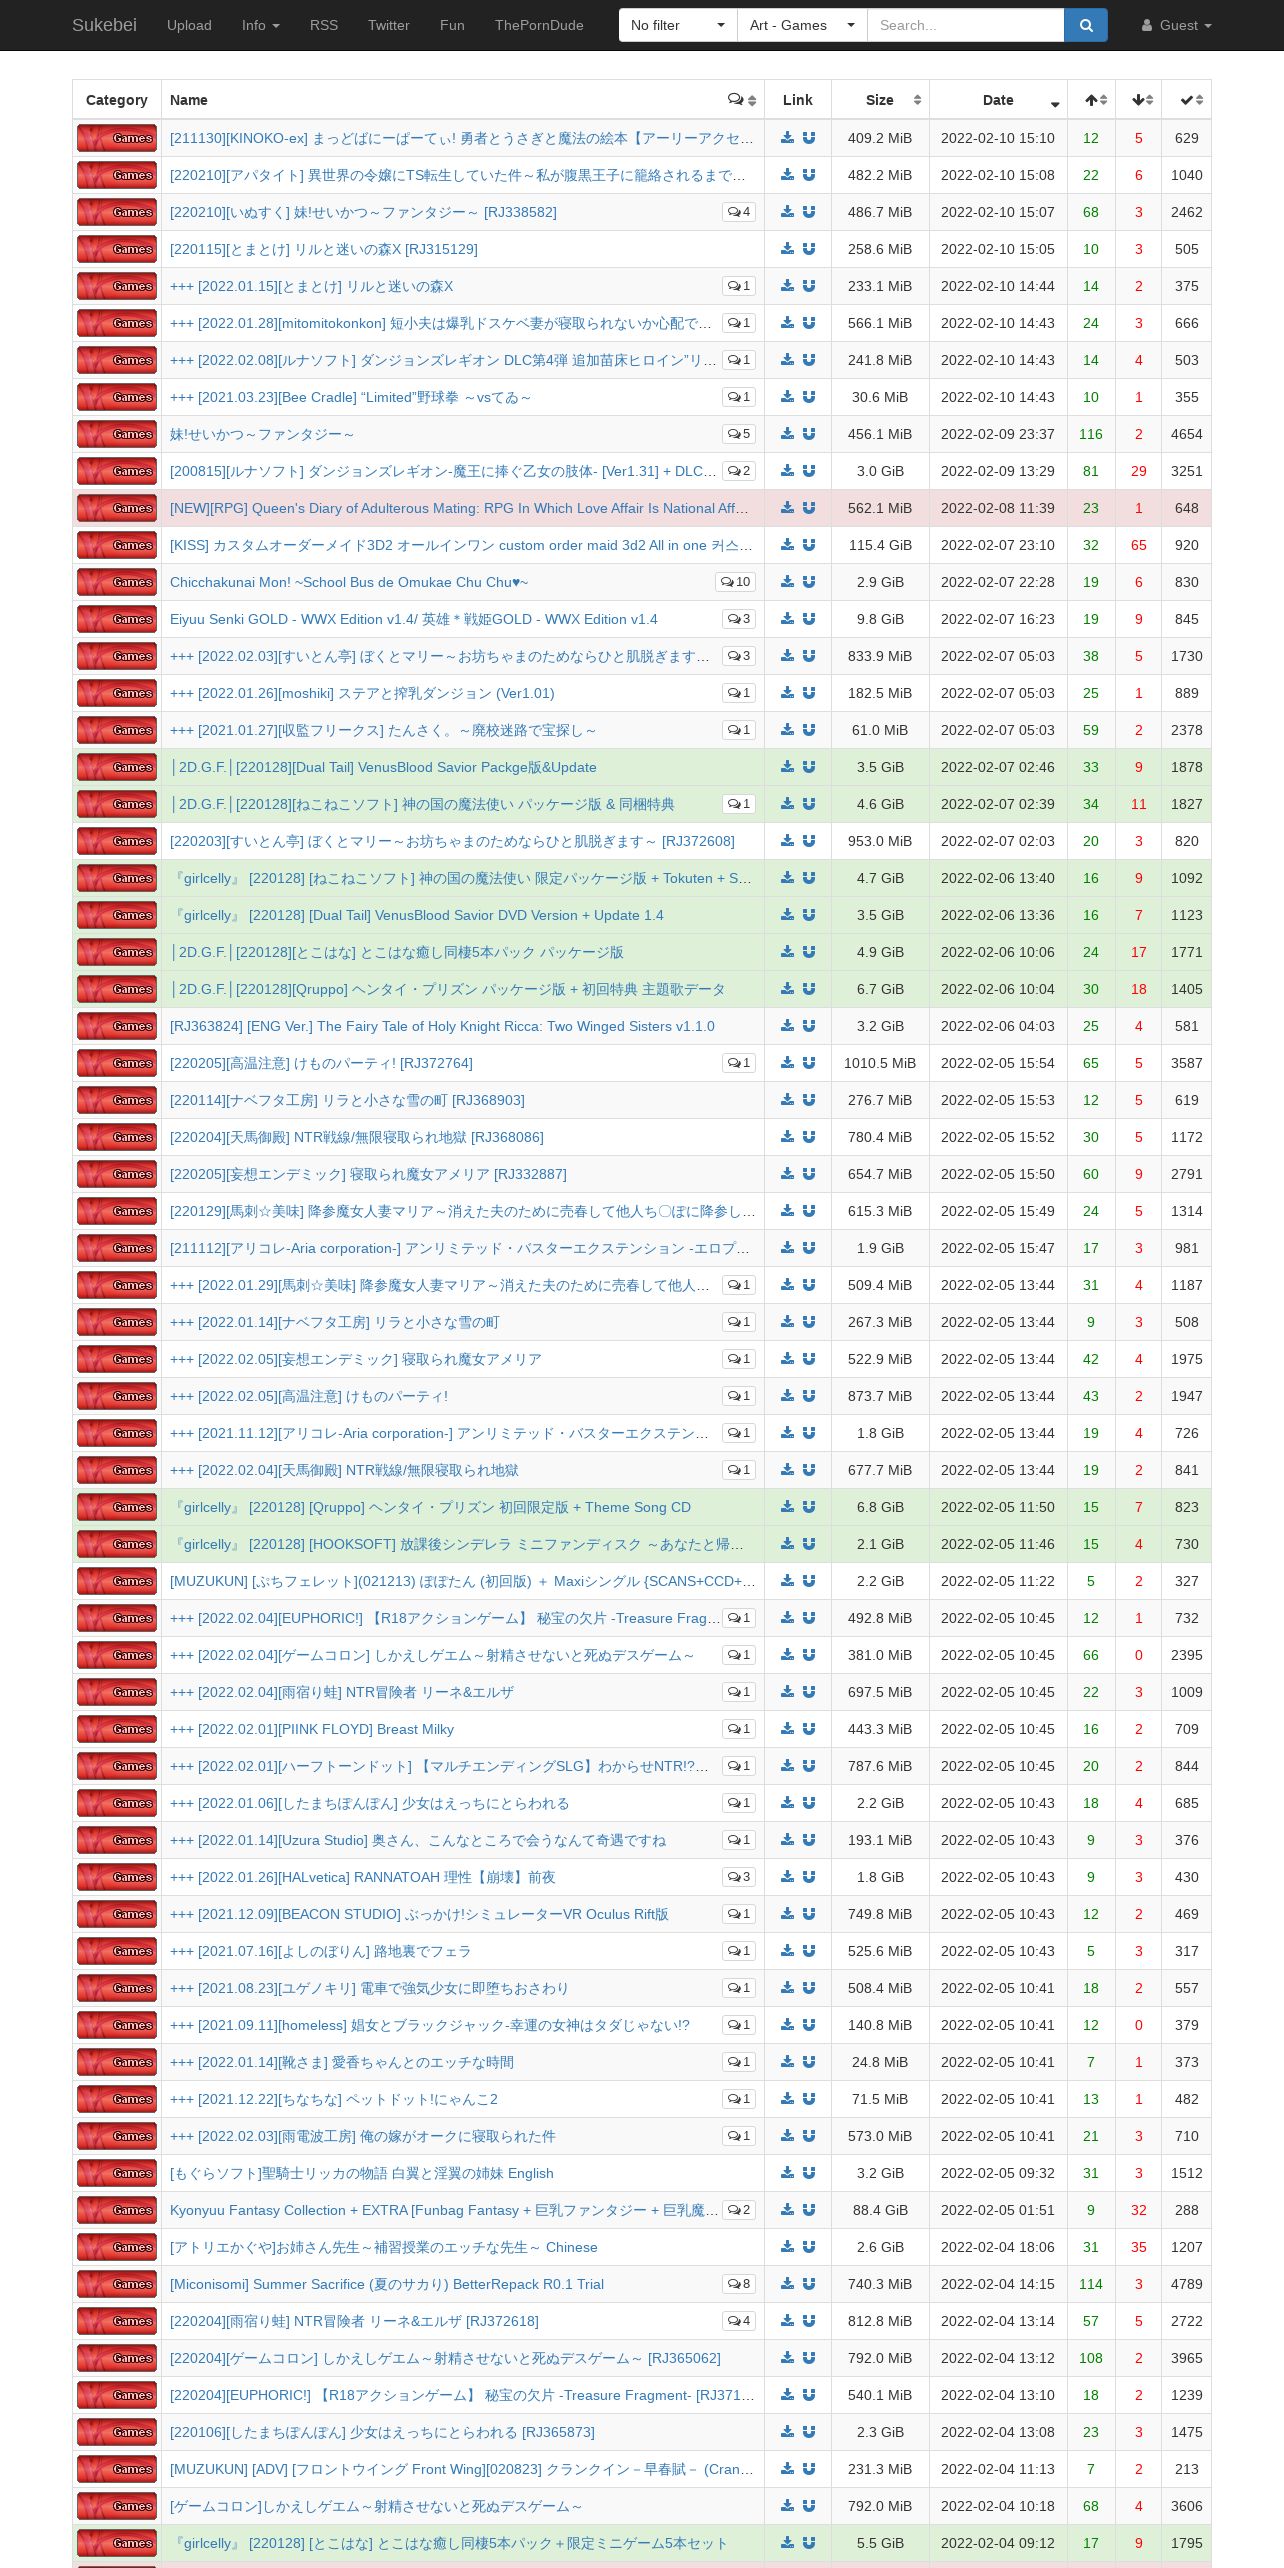
Task: Open the 10 comments badge on Chicchakunai Mon
Action: (735, 582)
